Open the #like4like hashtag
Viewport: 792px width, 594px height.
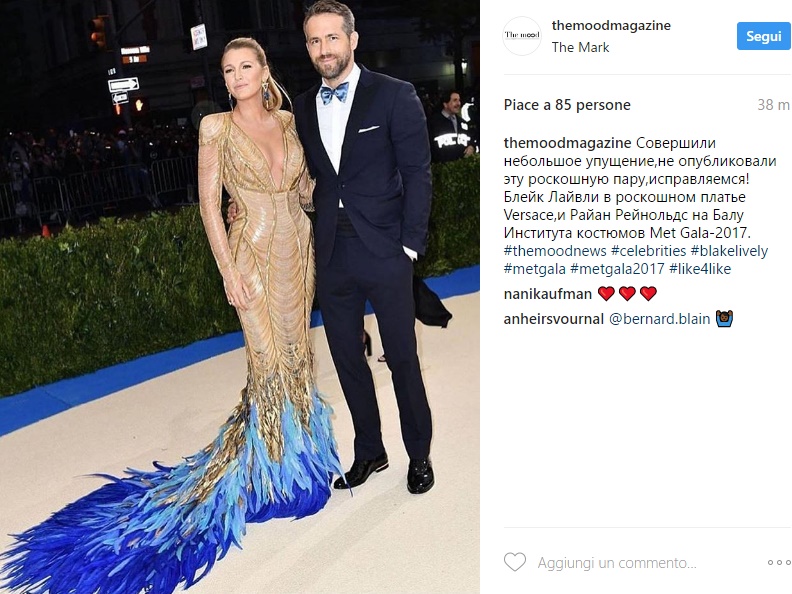(x=700, y=269)
